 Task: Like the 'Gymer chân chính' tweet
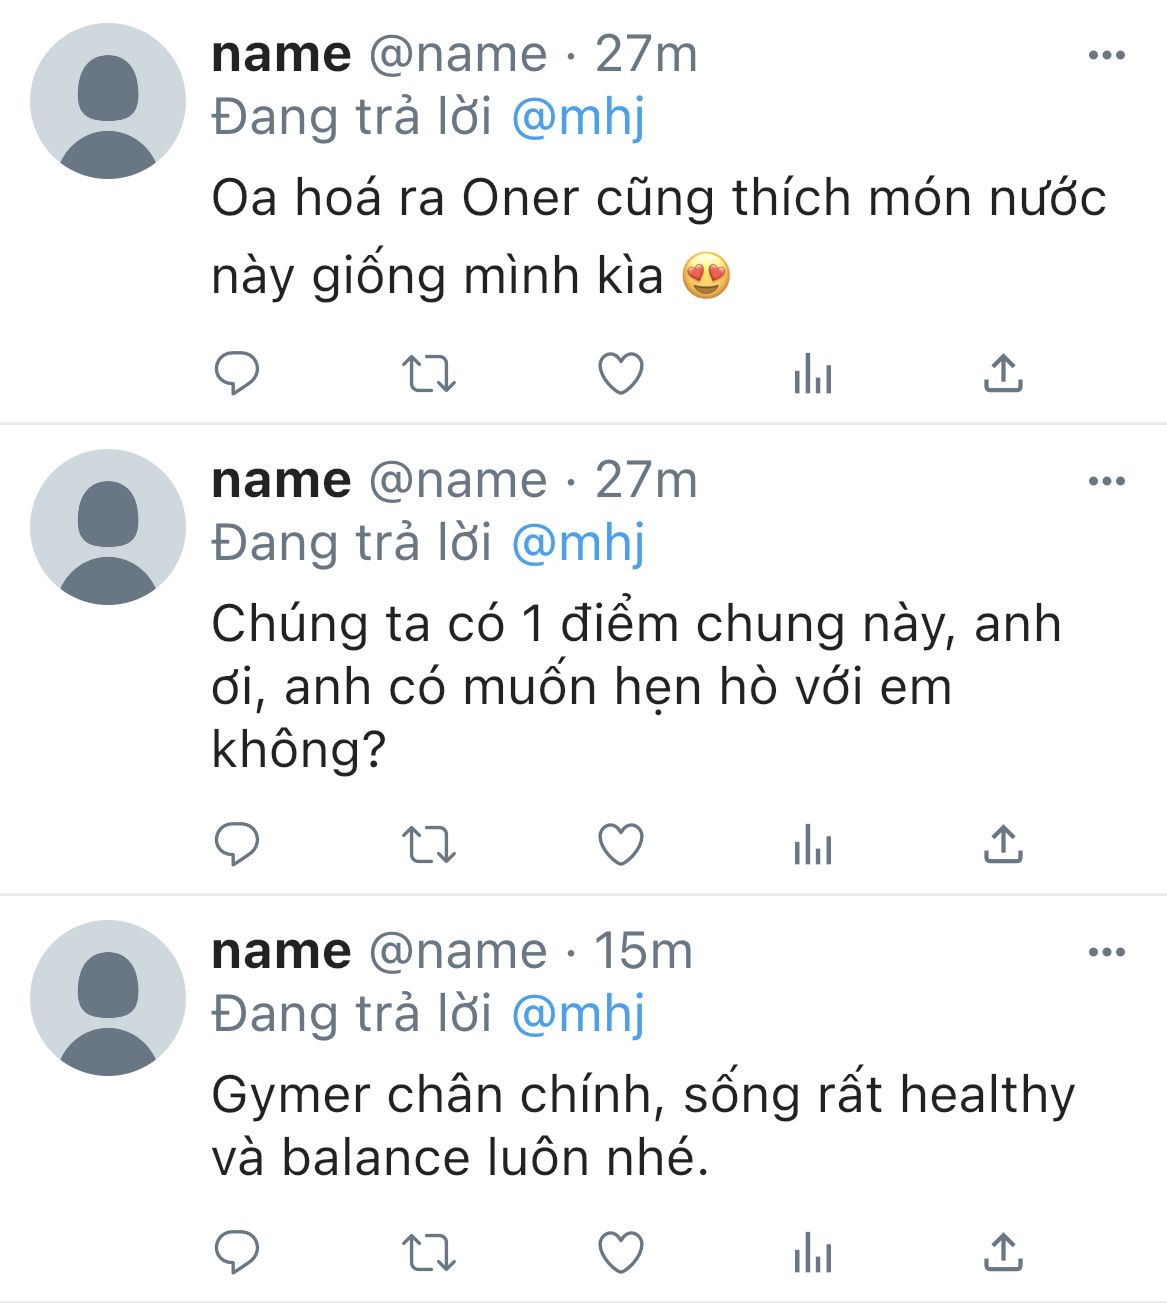pos(620,1252)
